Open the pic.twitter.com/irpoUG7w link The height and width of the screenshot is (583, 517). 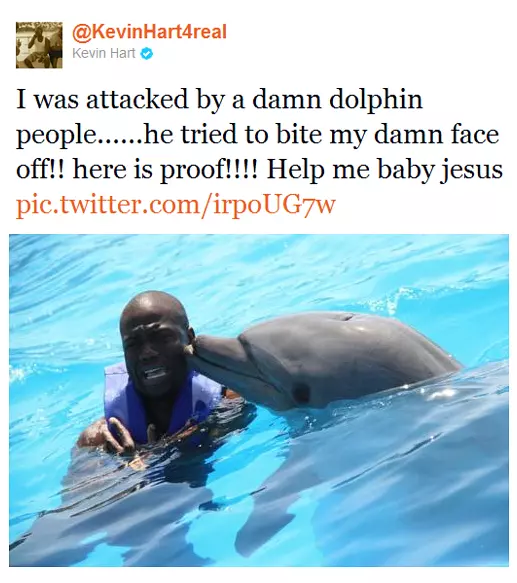(176, 205)
